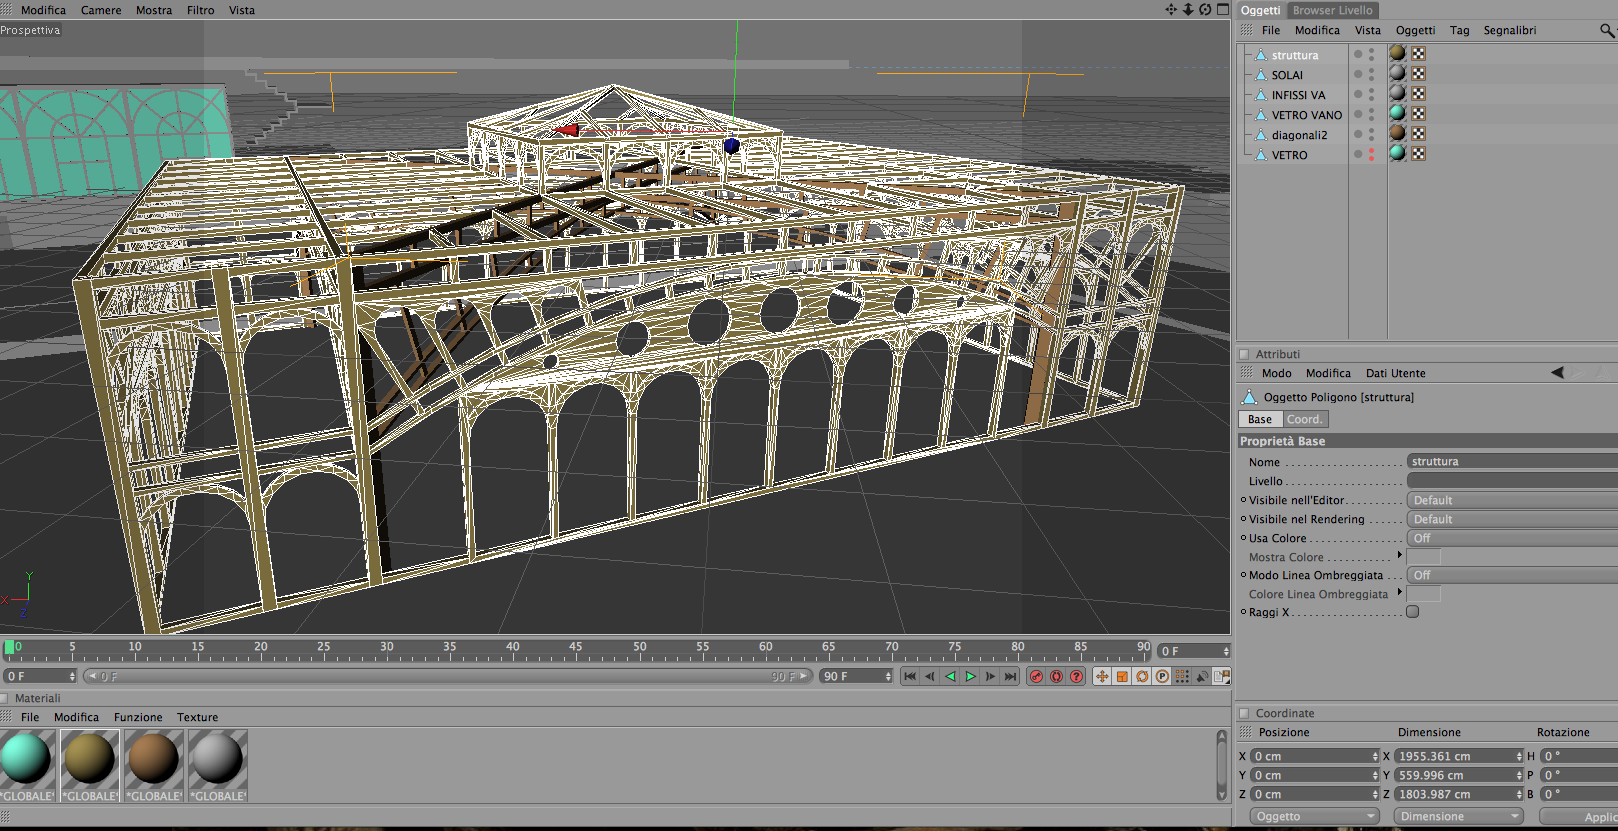The image size is (1618, 831).
Task: Select the texture tag of SOLAI
Action: (1398, 74)
